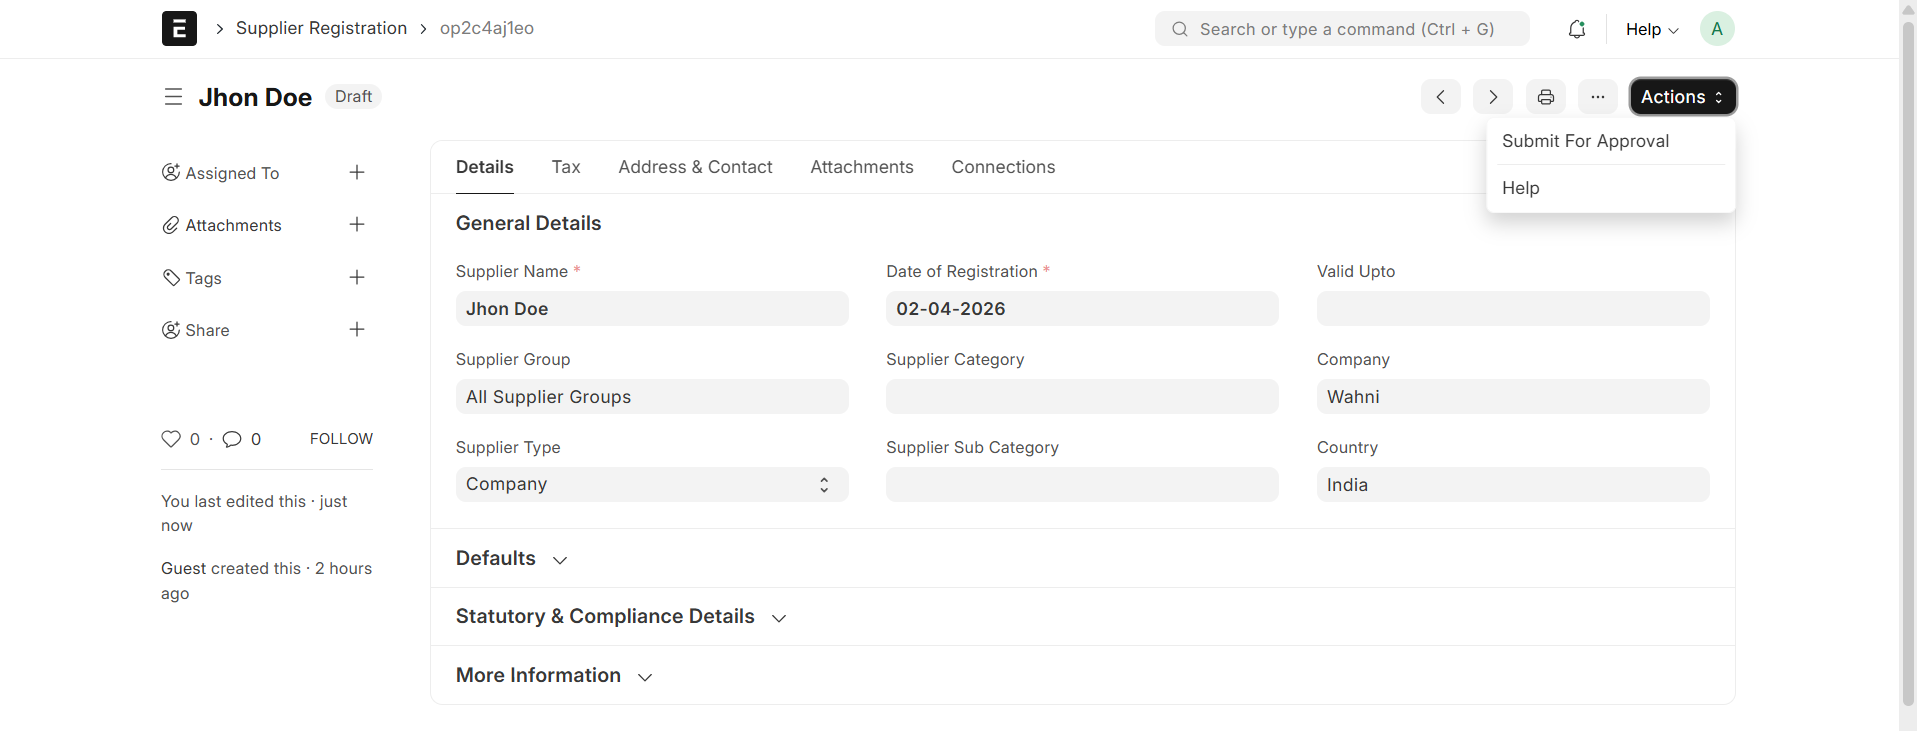The width and height of the screenshot is (1917, 731).
Task: Edit Date of Registration field
Action: pos(1082,309)
